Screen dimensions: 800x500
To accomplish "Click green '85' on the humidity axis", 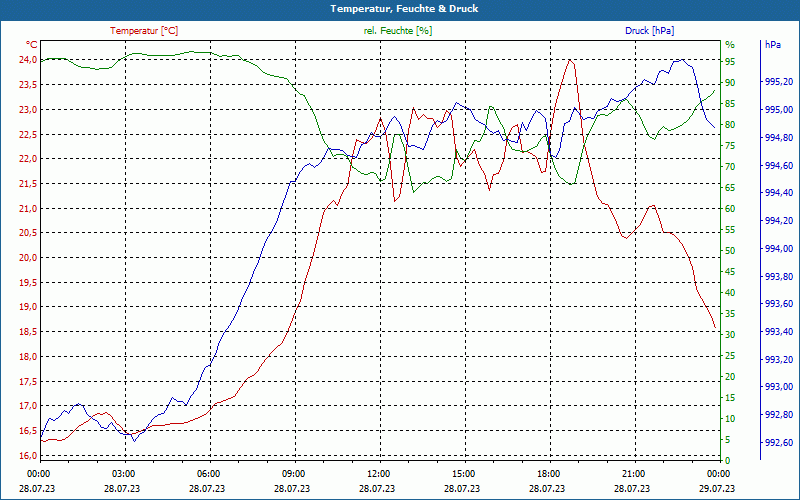I will 730,104.
